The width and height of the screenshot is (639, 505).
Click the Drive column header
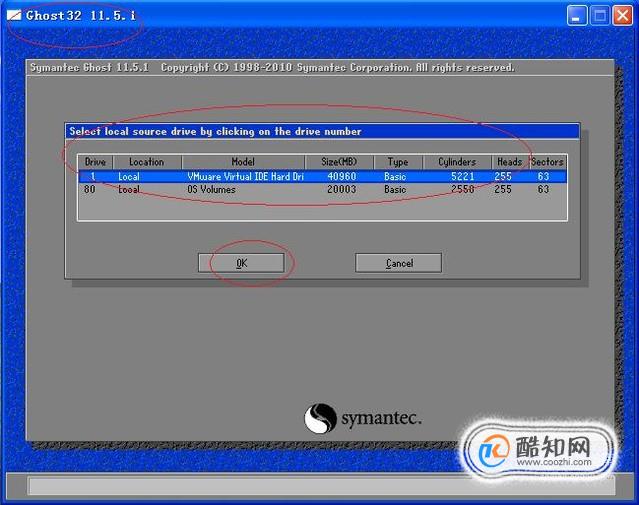(95, 162)
